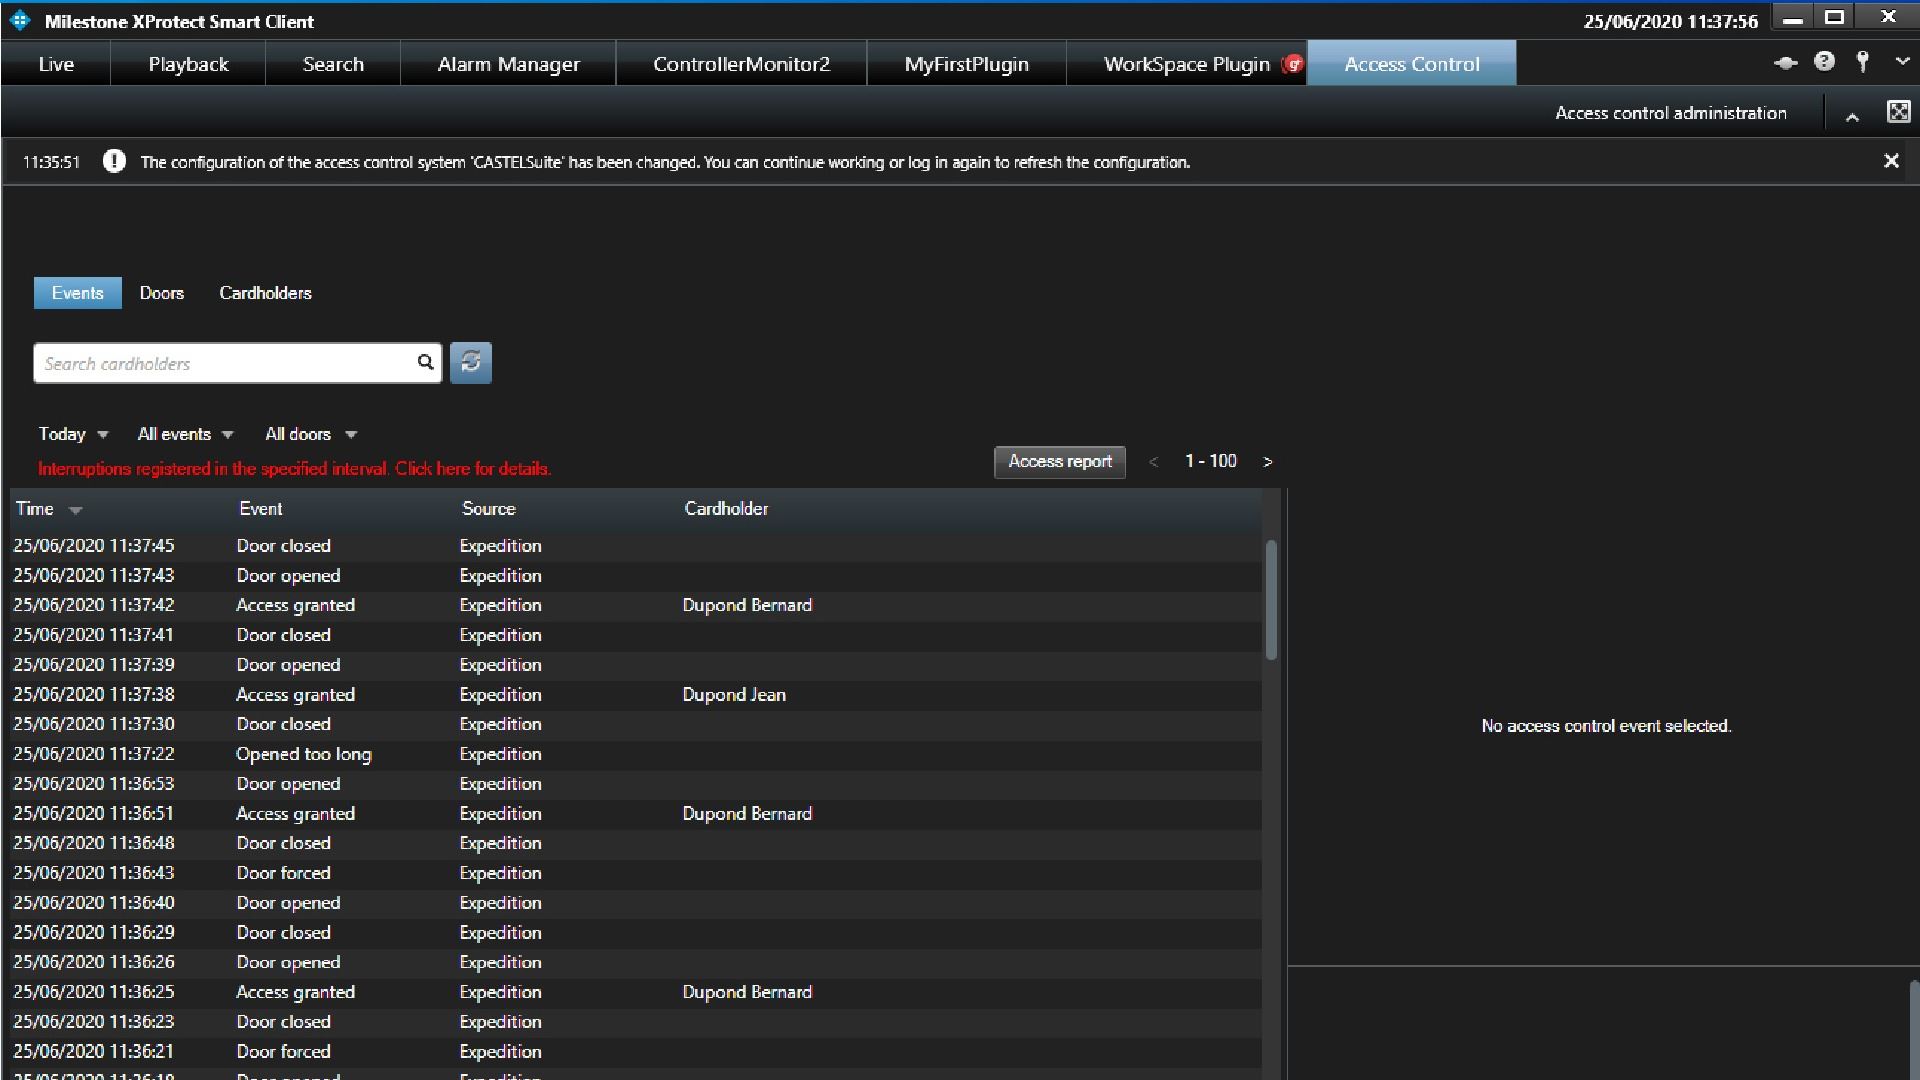Open the help question mark icon
The width and height of the screenshot is (1920, 1080).
pyautogui.click(x=1824, y=62)
